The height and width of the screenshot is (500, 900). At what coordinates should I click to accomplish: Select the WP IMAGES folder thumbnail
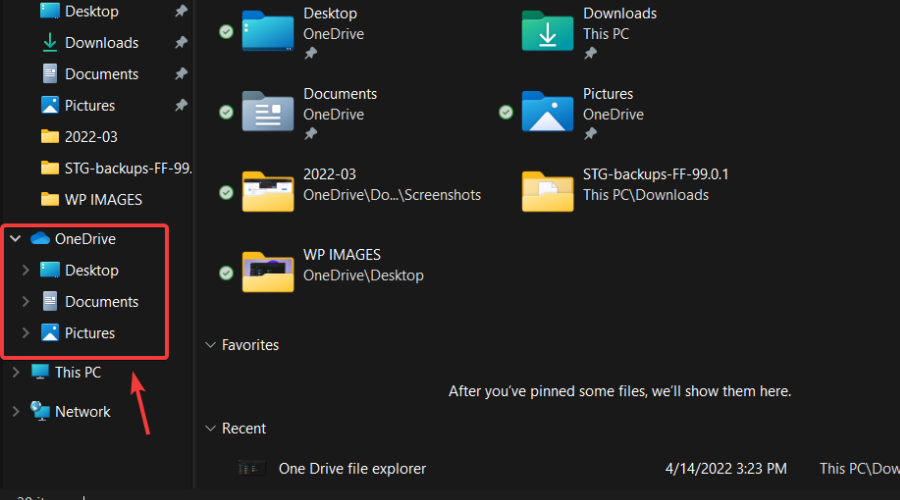pyautogui.click(x=267, y=272)
